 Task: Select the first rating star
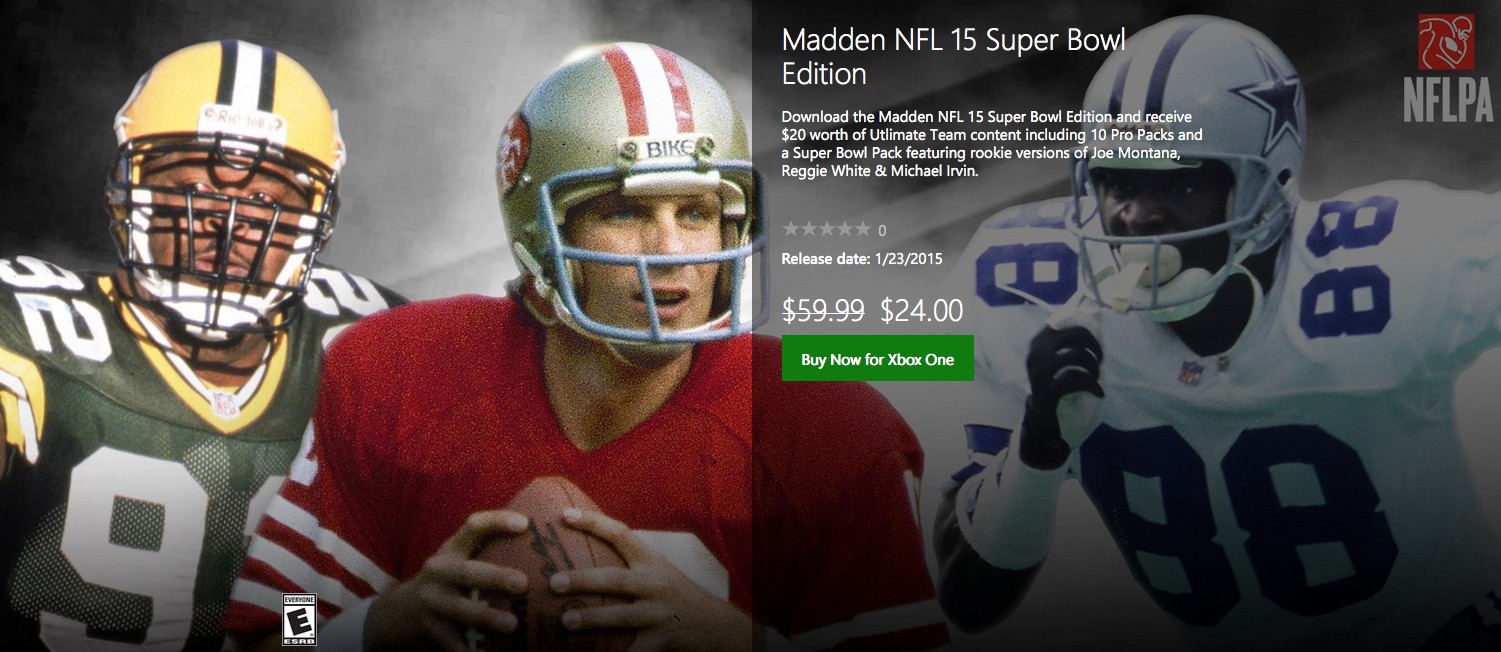click(790, 229)
